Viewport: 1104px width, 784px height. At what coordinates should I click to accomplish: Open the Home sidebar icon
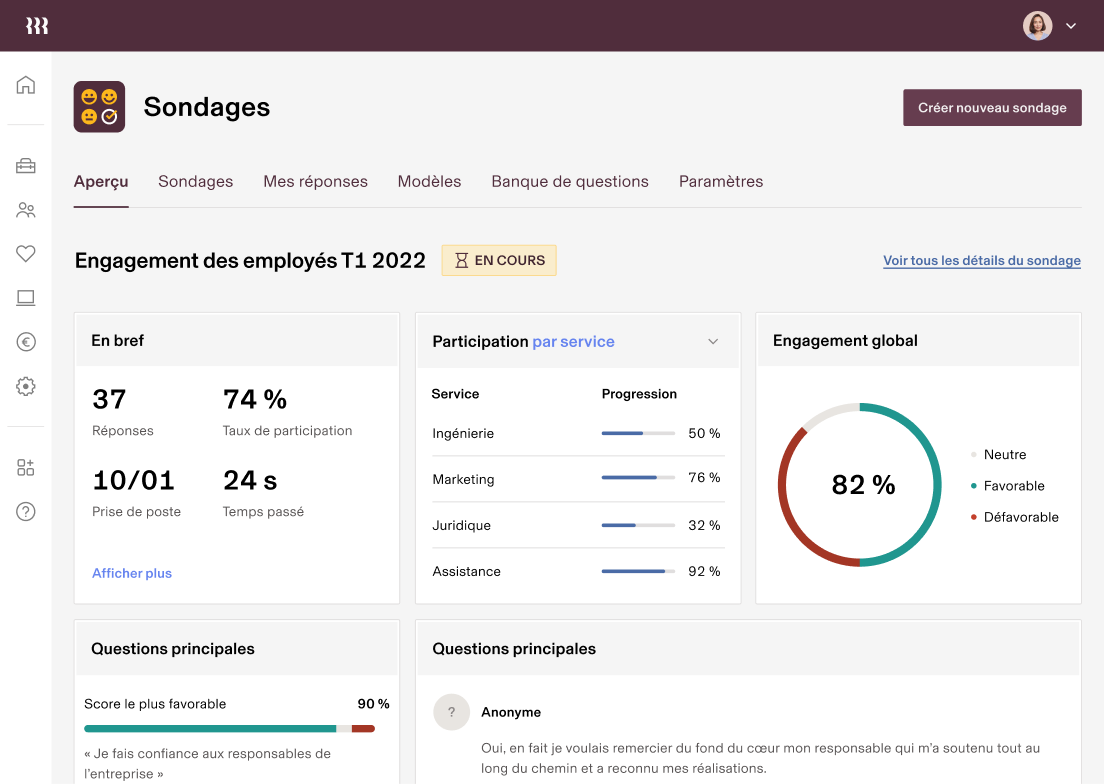[26, 85]
